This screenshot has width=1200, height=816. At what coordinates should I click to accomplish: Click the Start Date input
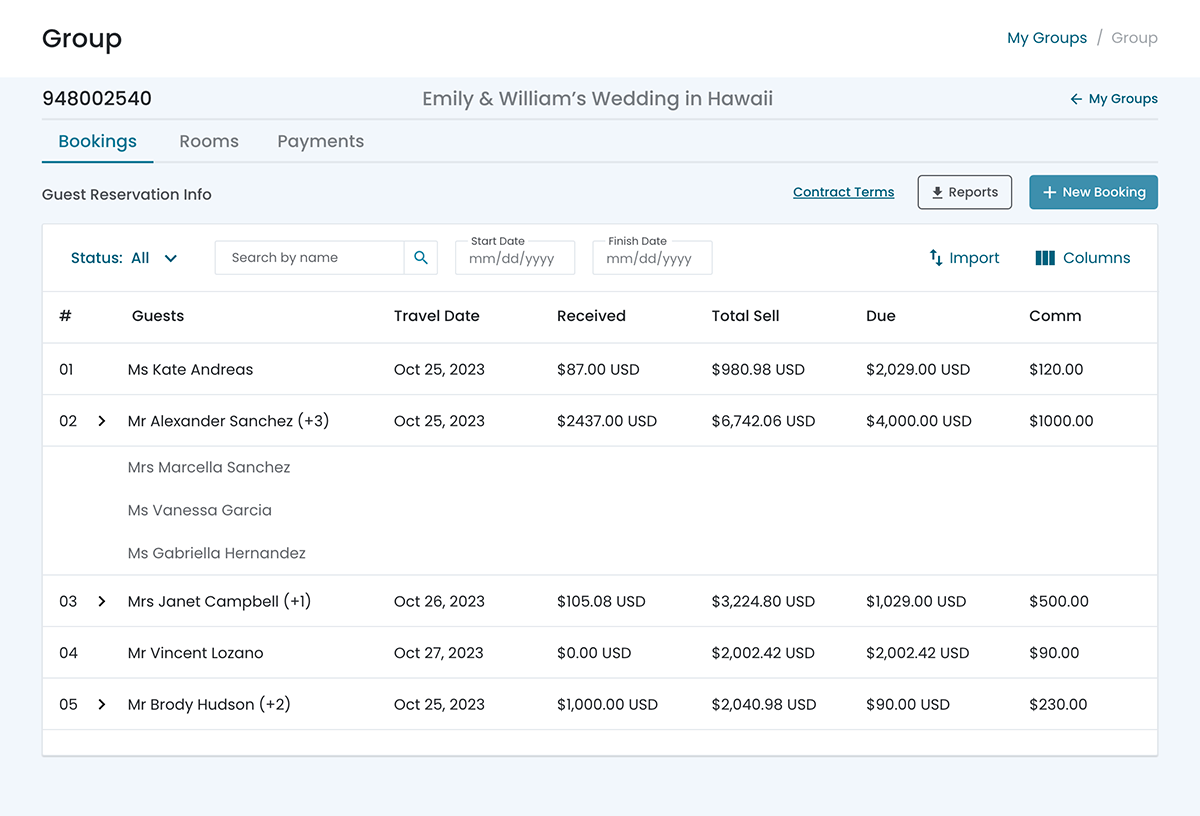pos(514,259)
